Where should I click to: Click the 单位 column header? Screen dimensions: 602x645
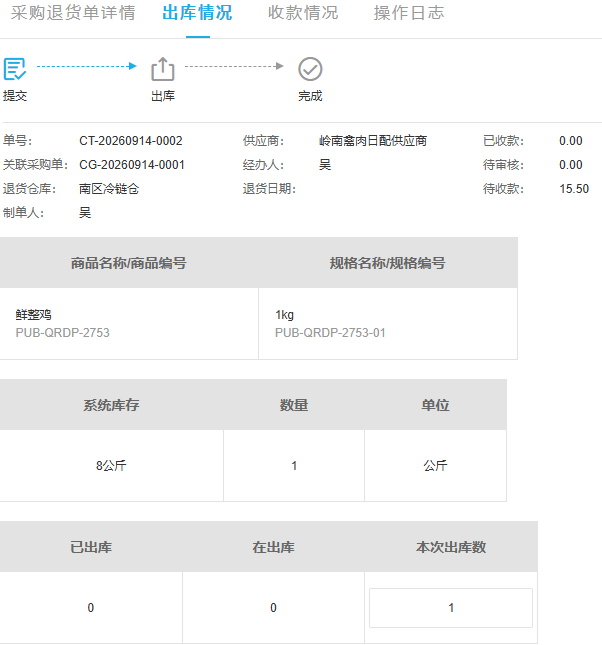[x=435, y=405]
